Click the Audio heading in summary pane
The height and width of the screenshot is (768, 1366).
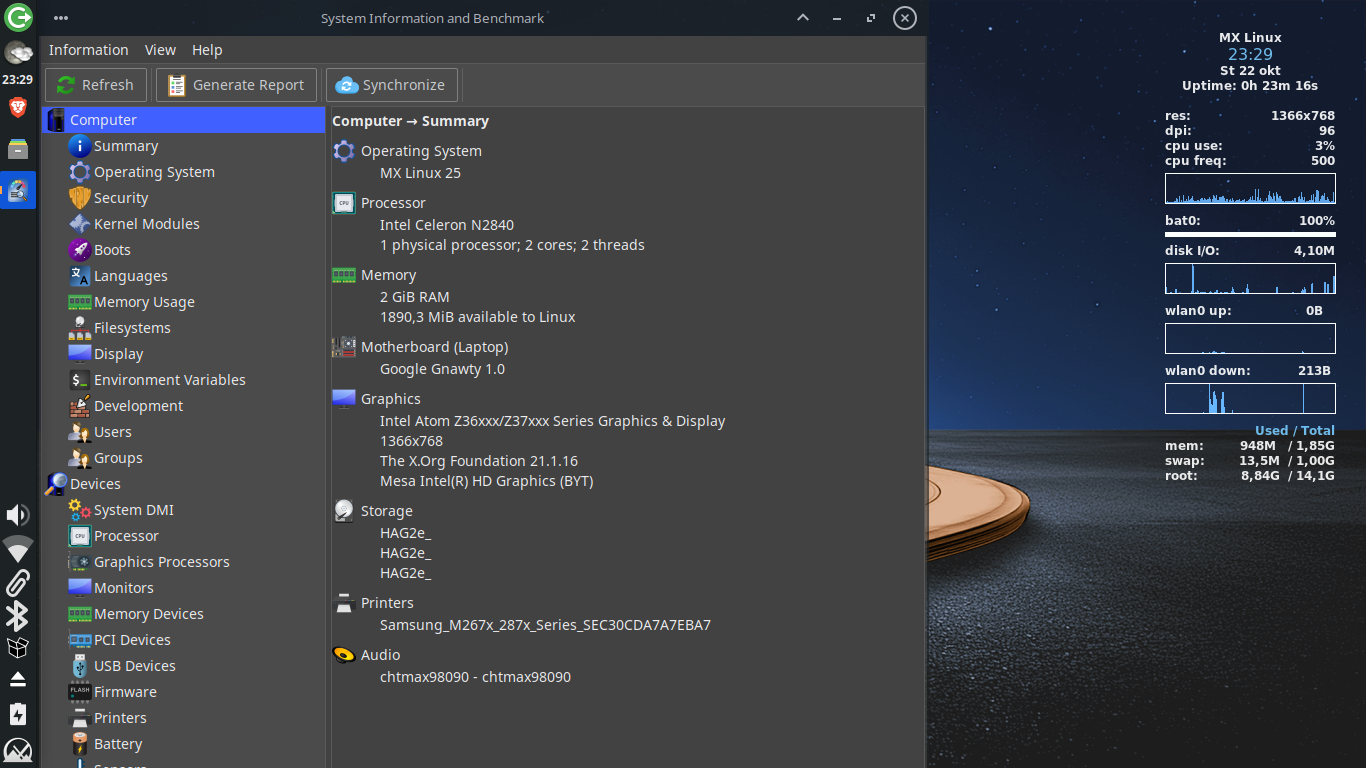coord(380,655)
